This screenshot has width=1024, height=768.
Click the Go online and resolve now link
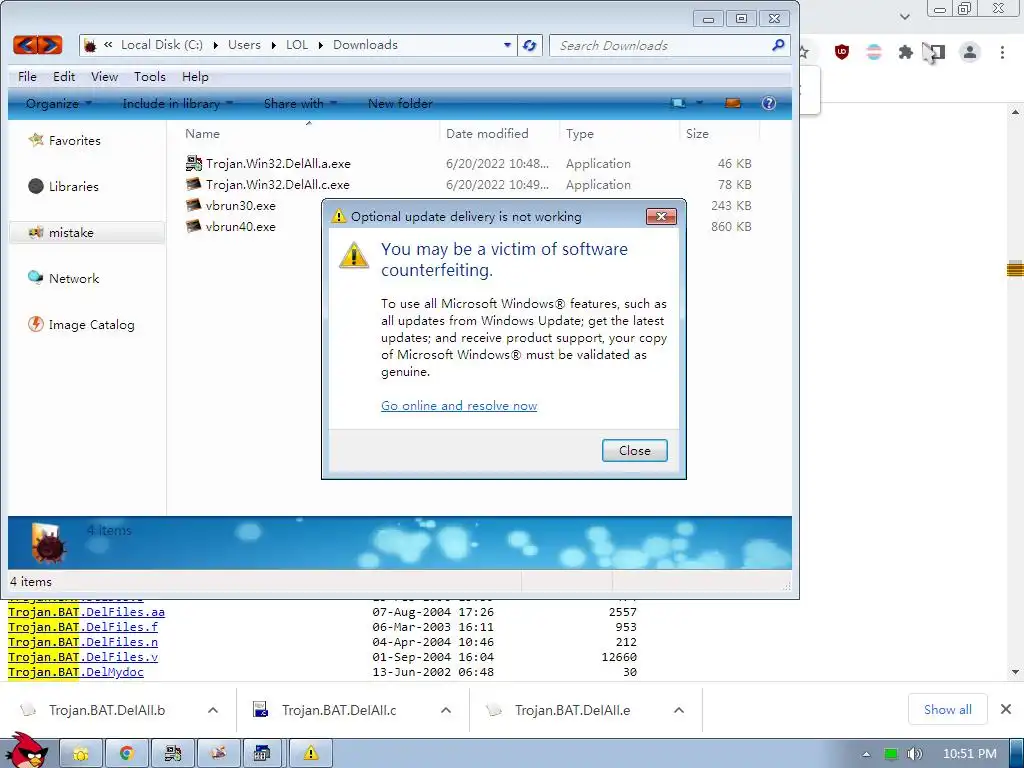[459, 406]
